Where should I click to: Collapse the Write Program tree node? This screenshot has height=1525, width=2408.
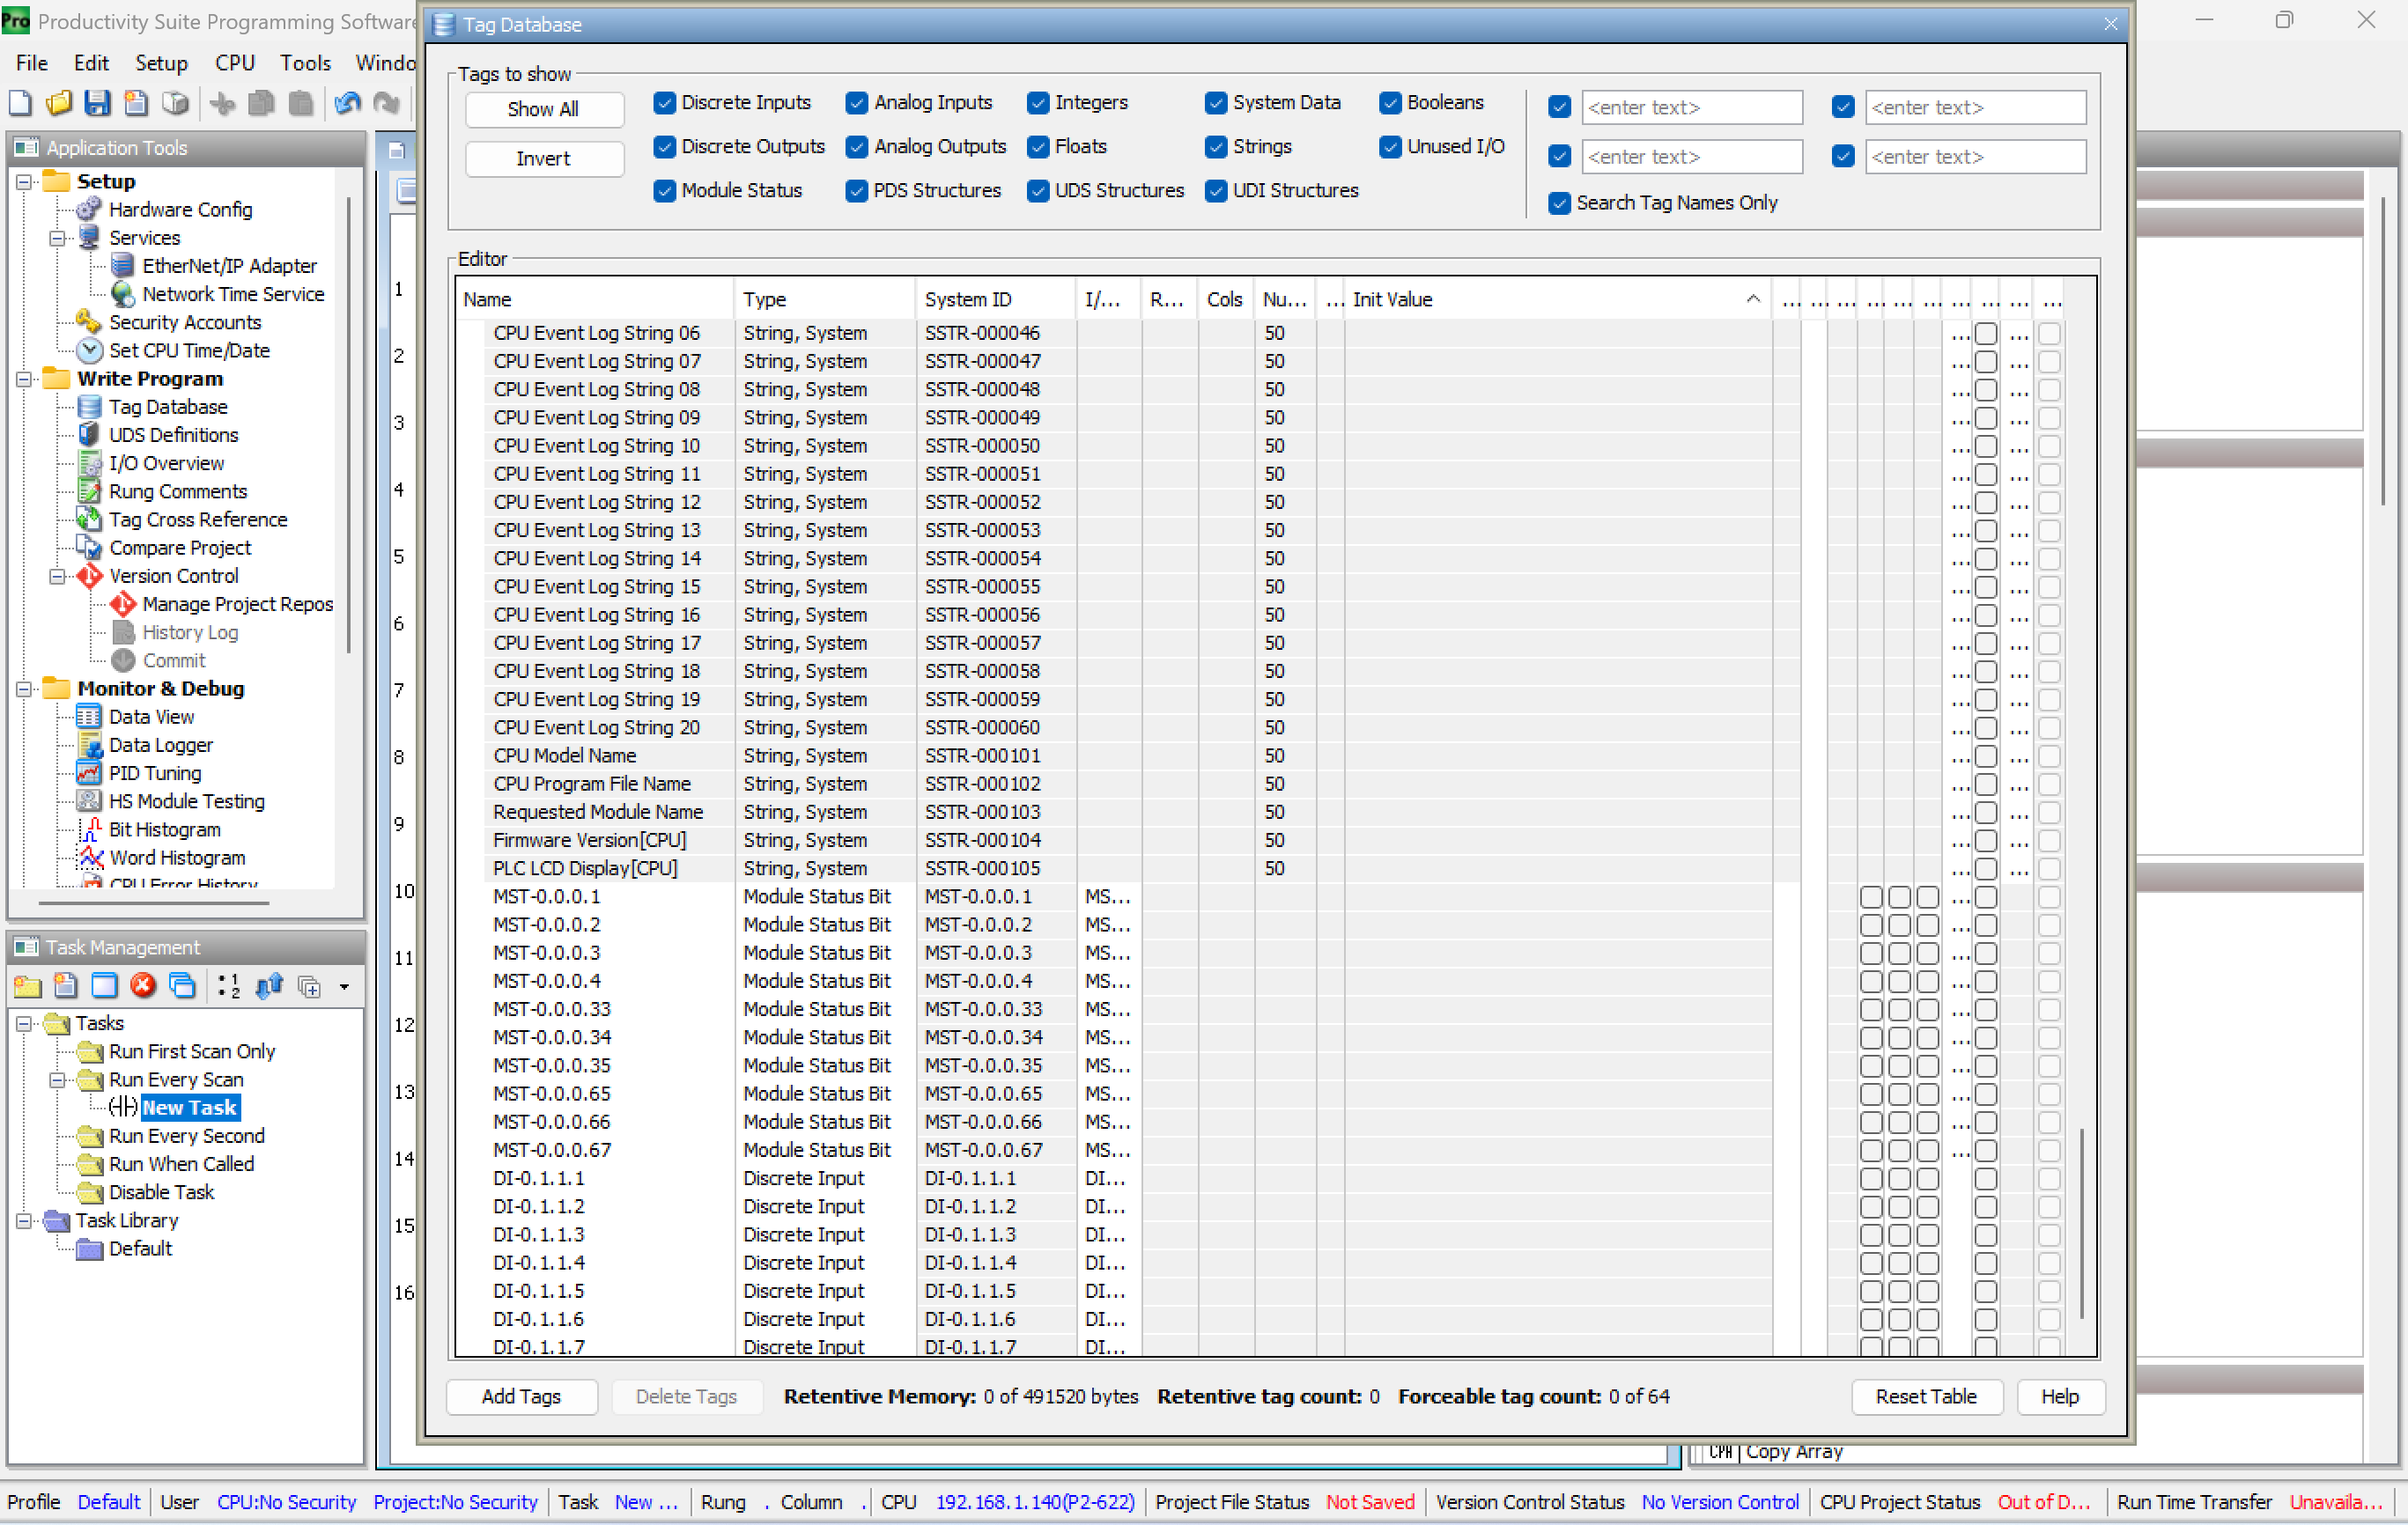(24, 379)
